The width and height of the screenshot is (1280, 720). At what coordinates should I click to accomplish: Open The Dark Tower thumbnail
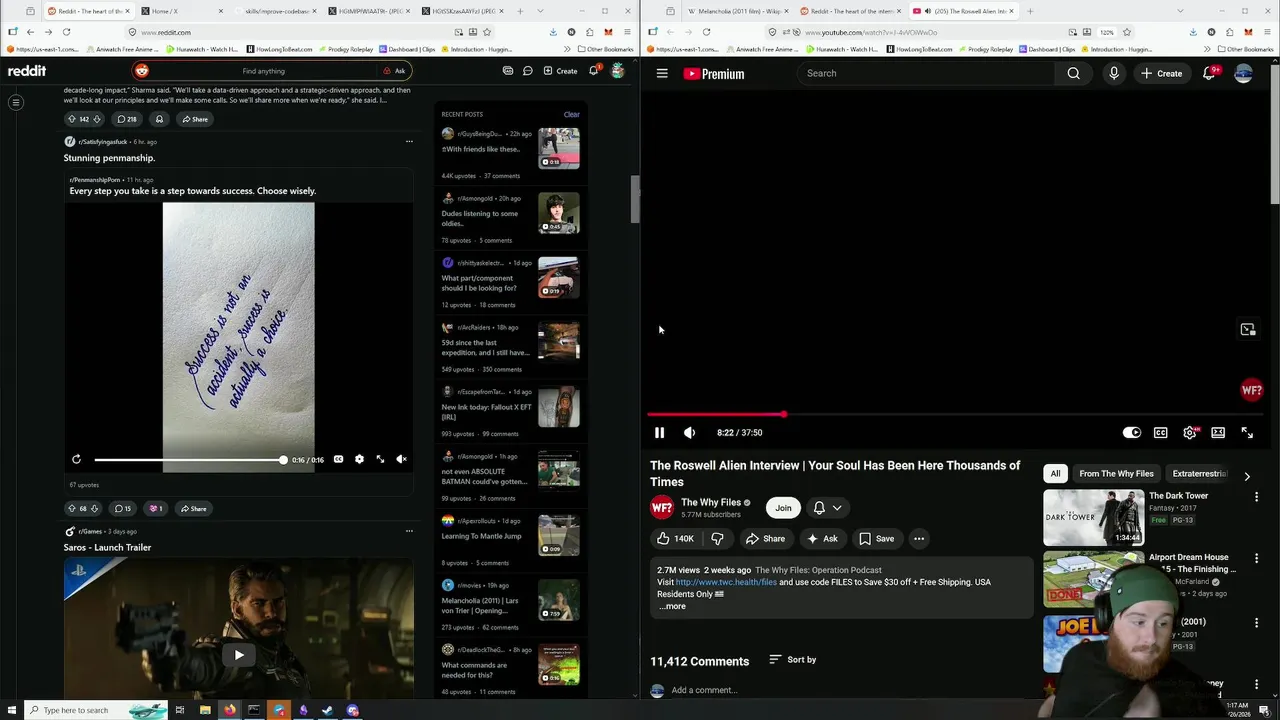click(x=1093, y=518)
